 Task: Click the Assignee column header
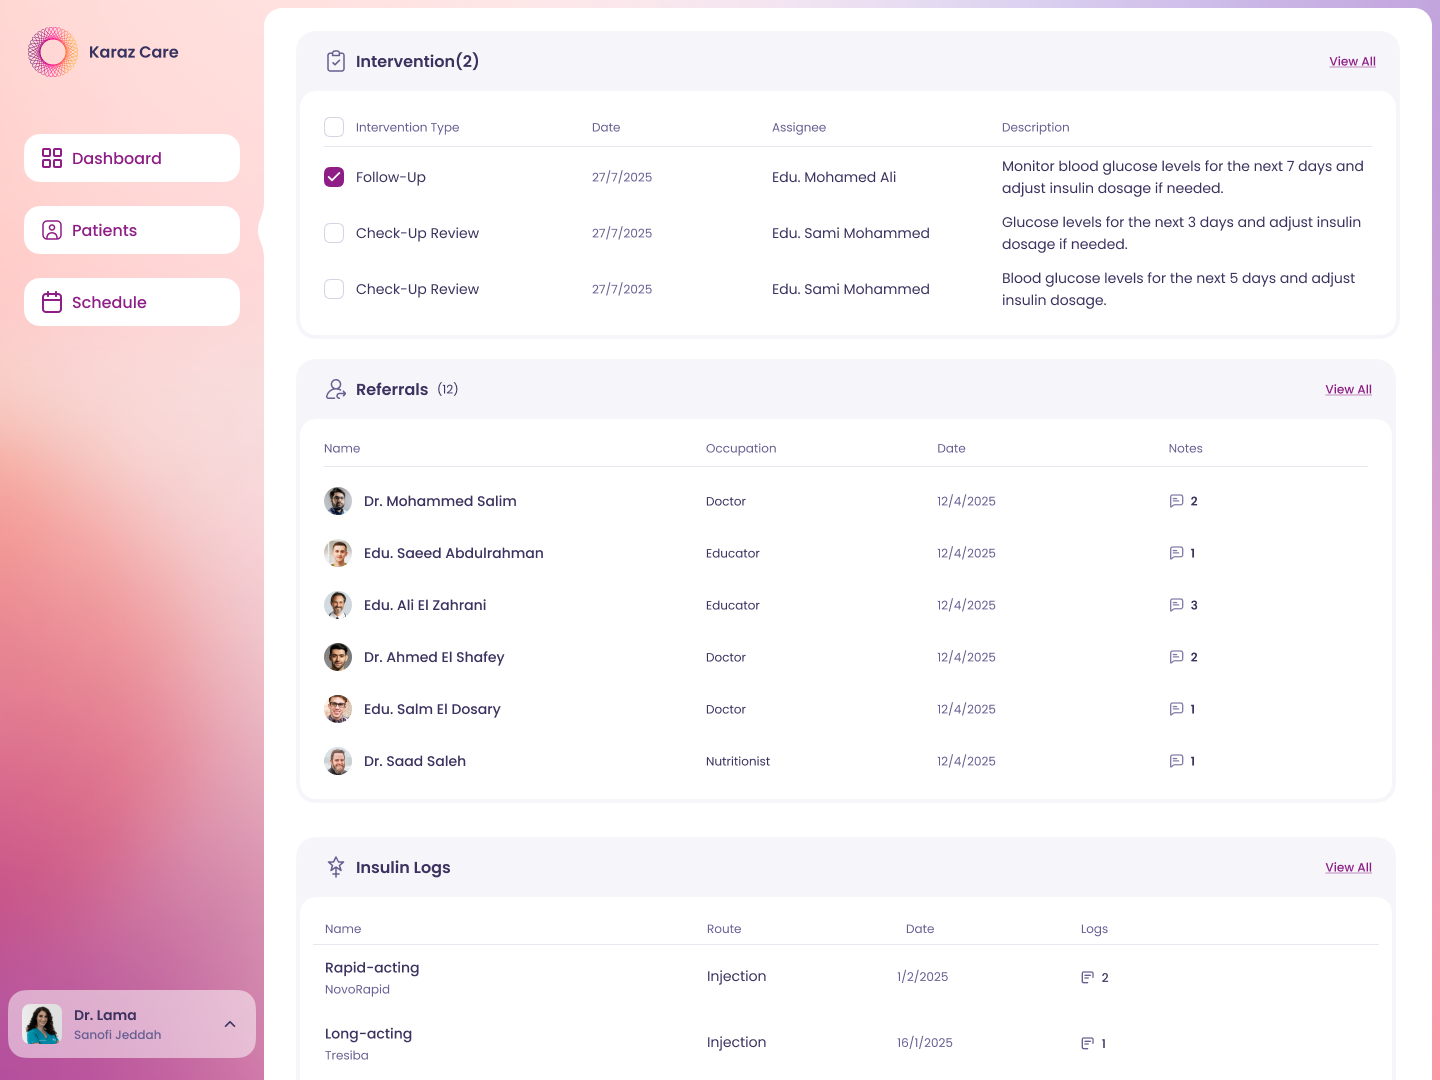pos(799,127)
